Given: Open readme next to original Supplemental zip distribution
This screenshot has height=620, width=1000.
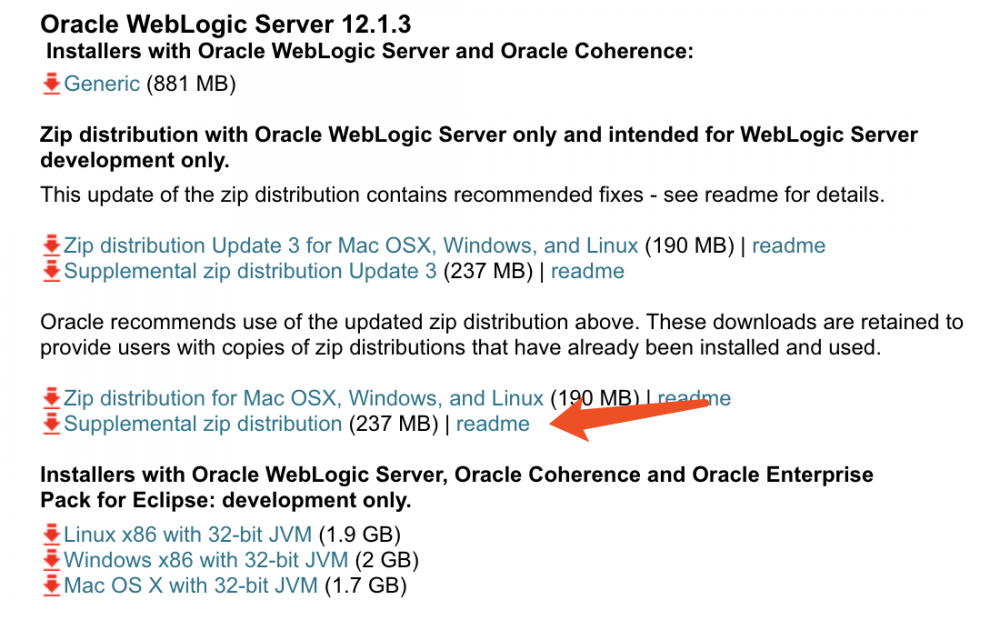Looking at the screenshot, I should pyautogui.click(x=493, y=424).
